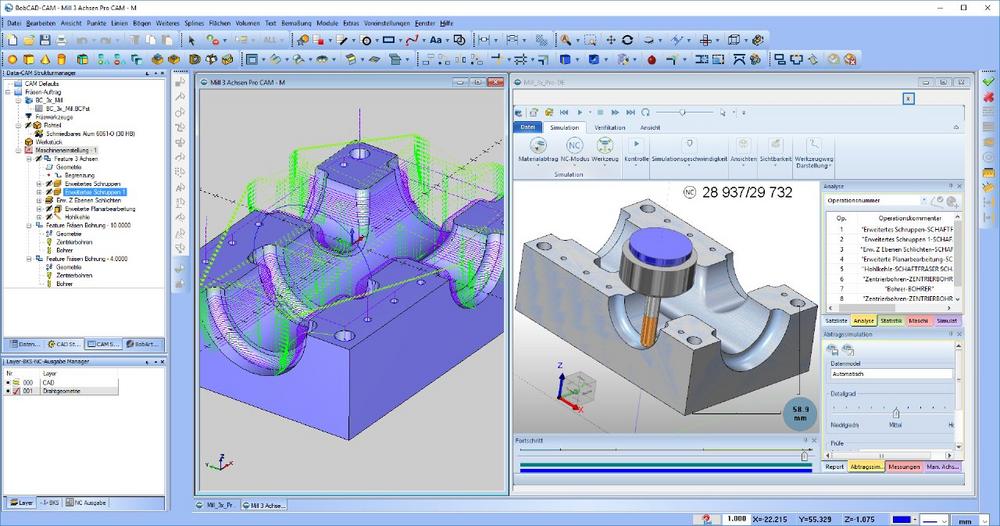Toggle visibility icon of layer 000 CAD
Screen dimensions: 1000x526
point(17,383)
